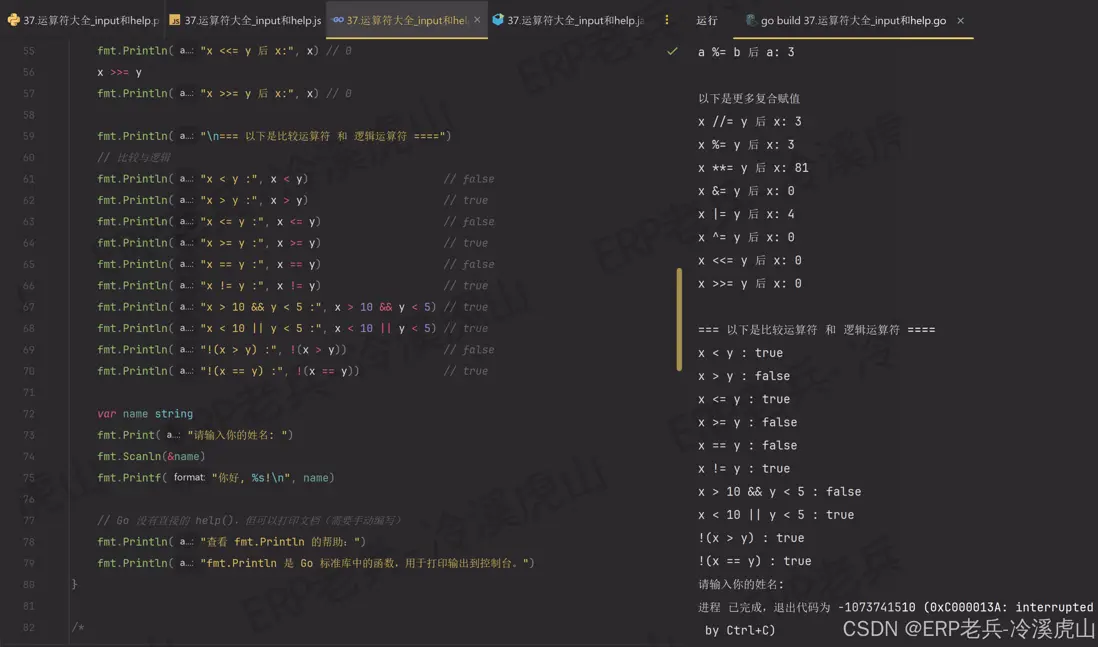Viewport: 1098px width, 647px height.
Task: Click output line 'x < y : true'
Action: (x=740, y=352)
